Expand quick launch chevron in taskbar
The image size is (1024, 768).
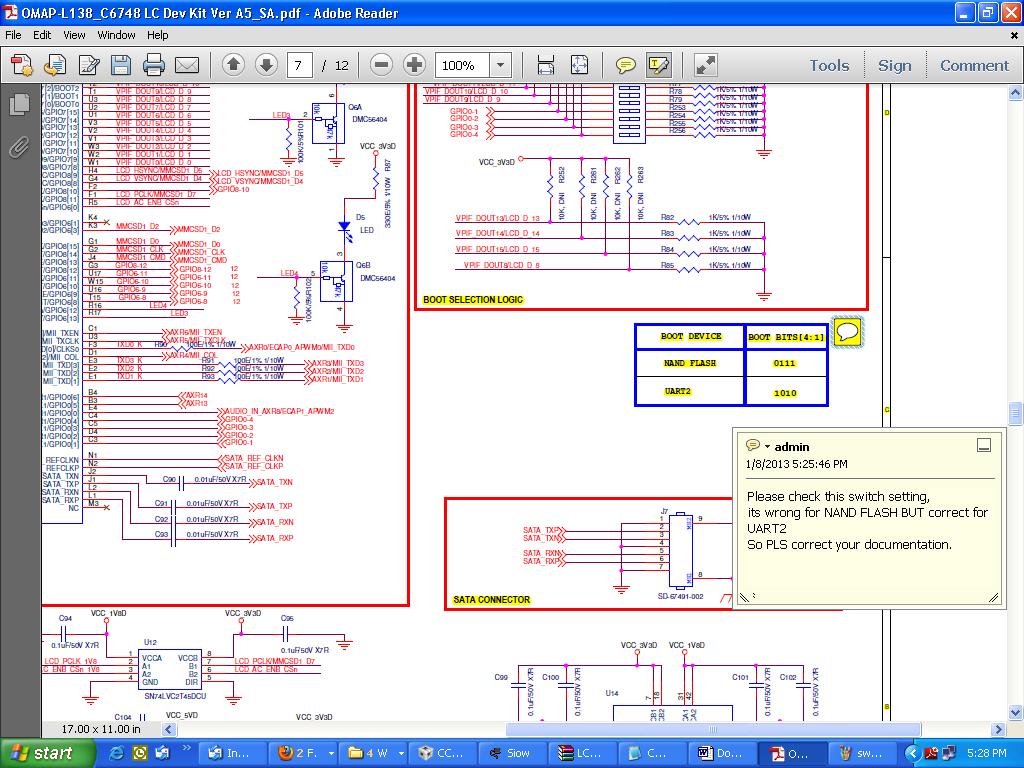coord(186,748)
